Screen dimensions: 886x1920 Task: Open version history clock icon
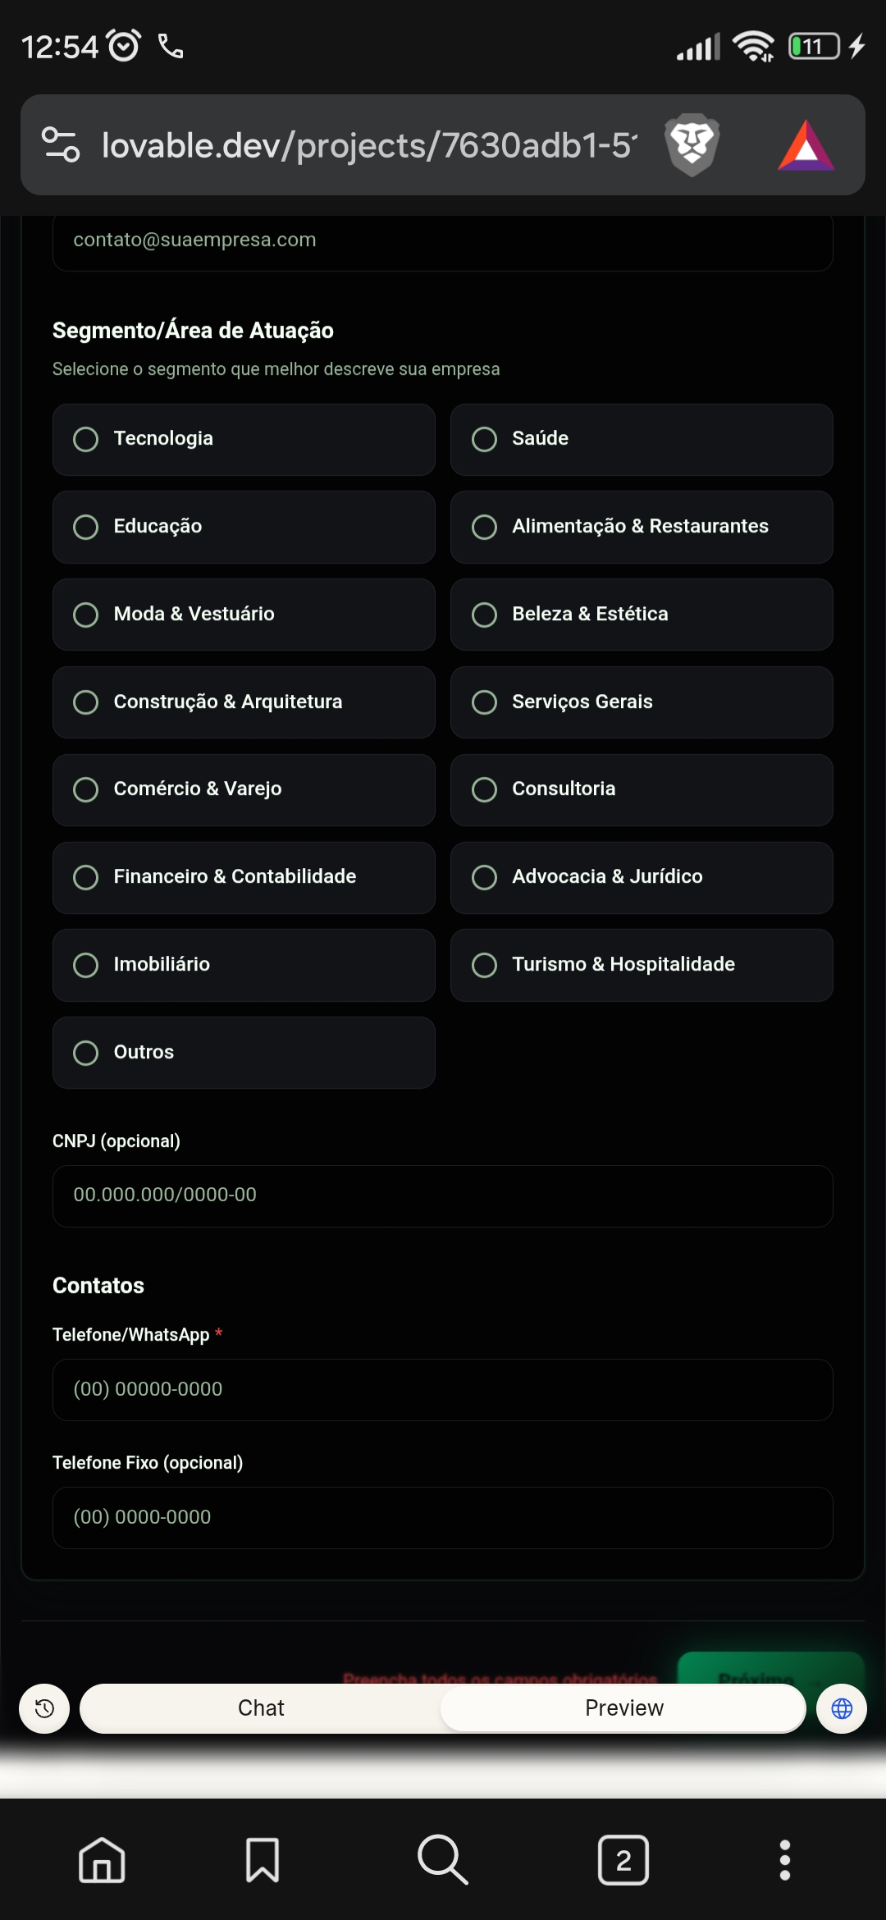pyautogui.click(x=44, y=1708)
